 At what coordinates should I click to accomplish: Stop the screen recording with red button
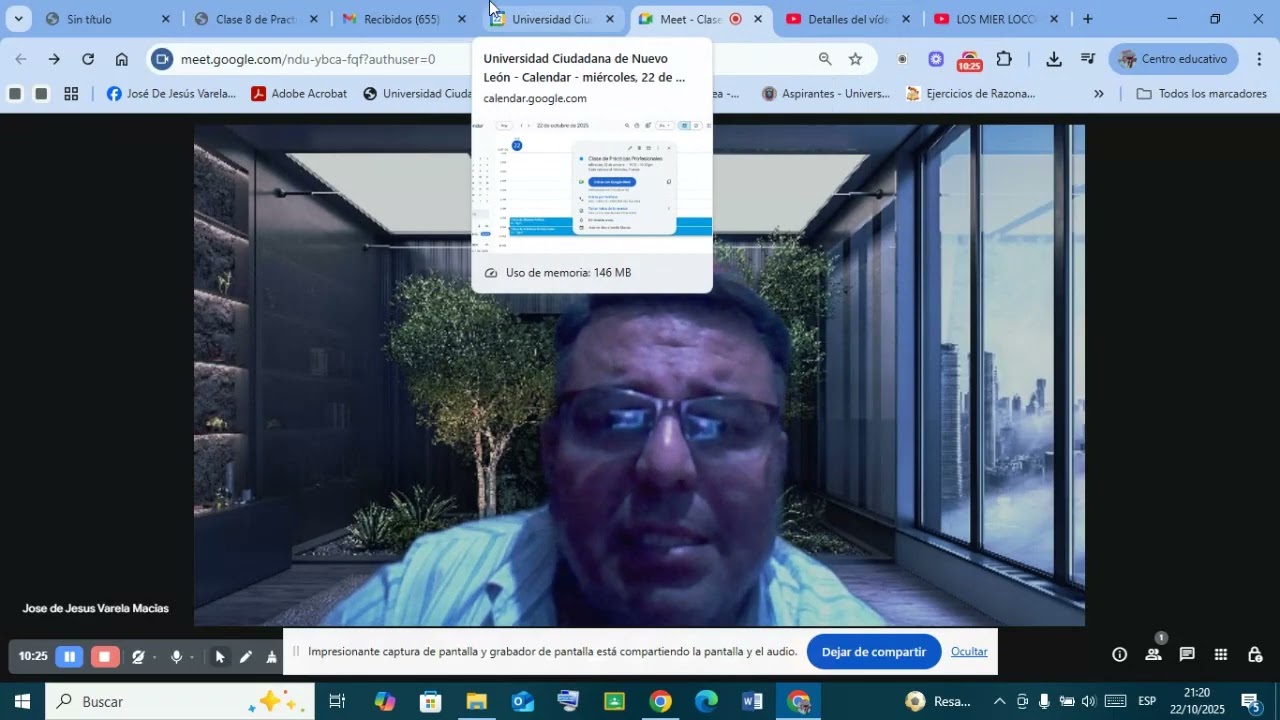104,657
